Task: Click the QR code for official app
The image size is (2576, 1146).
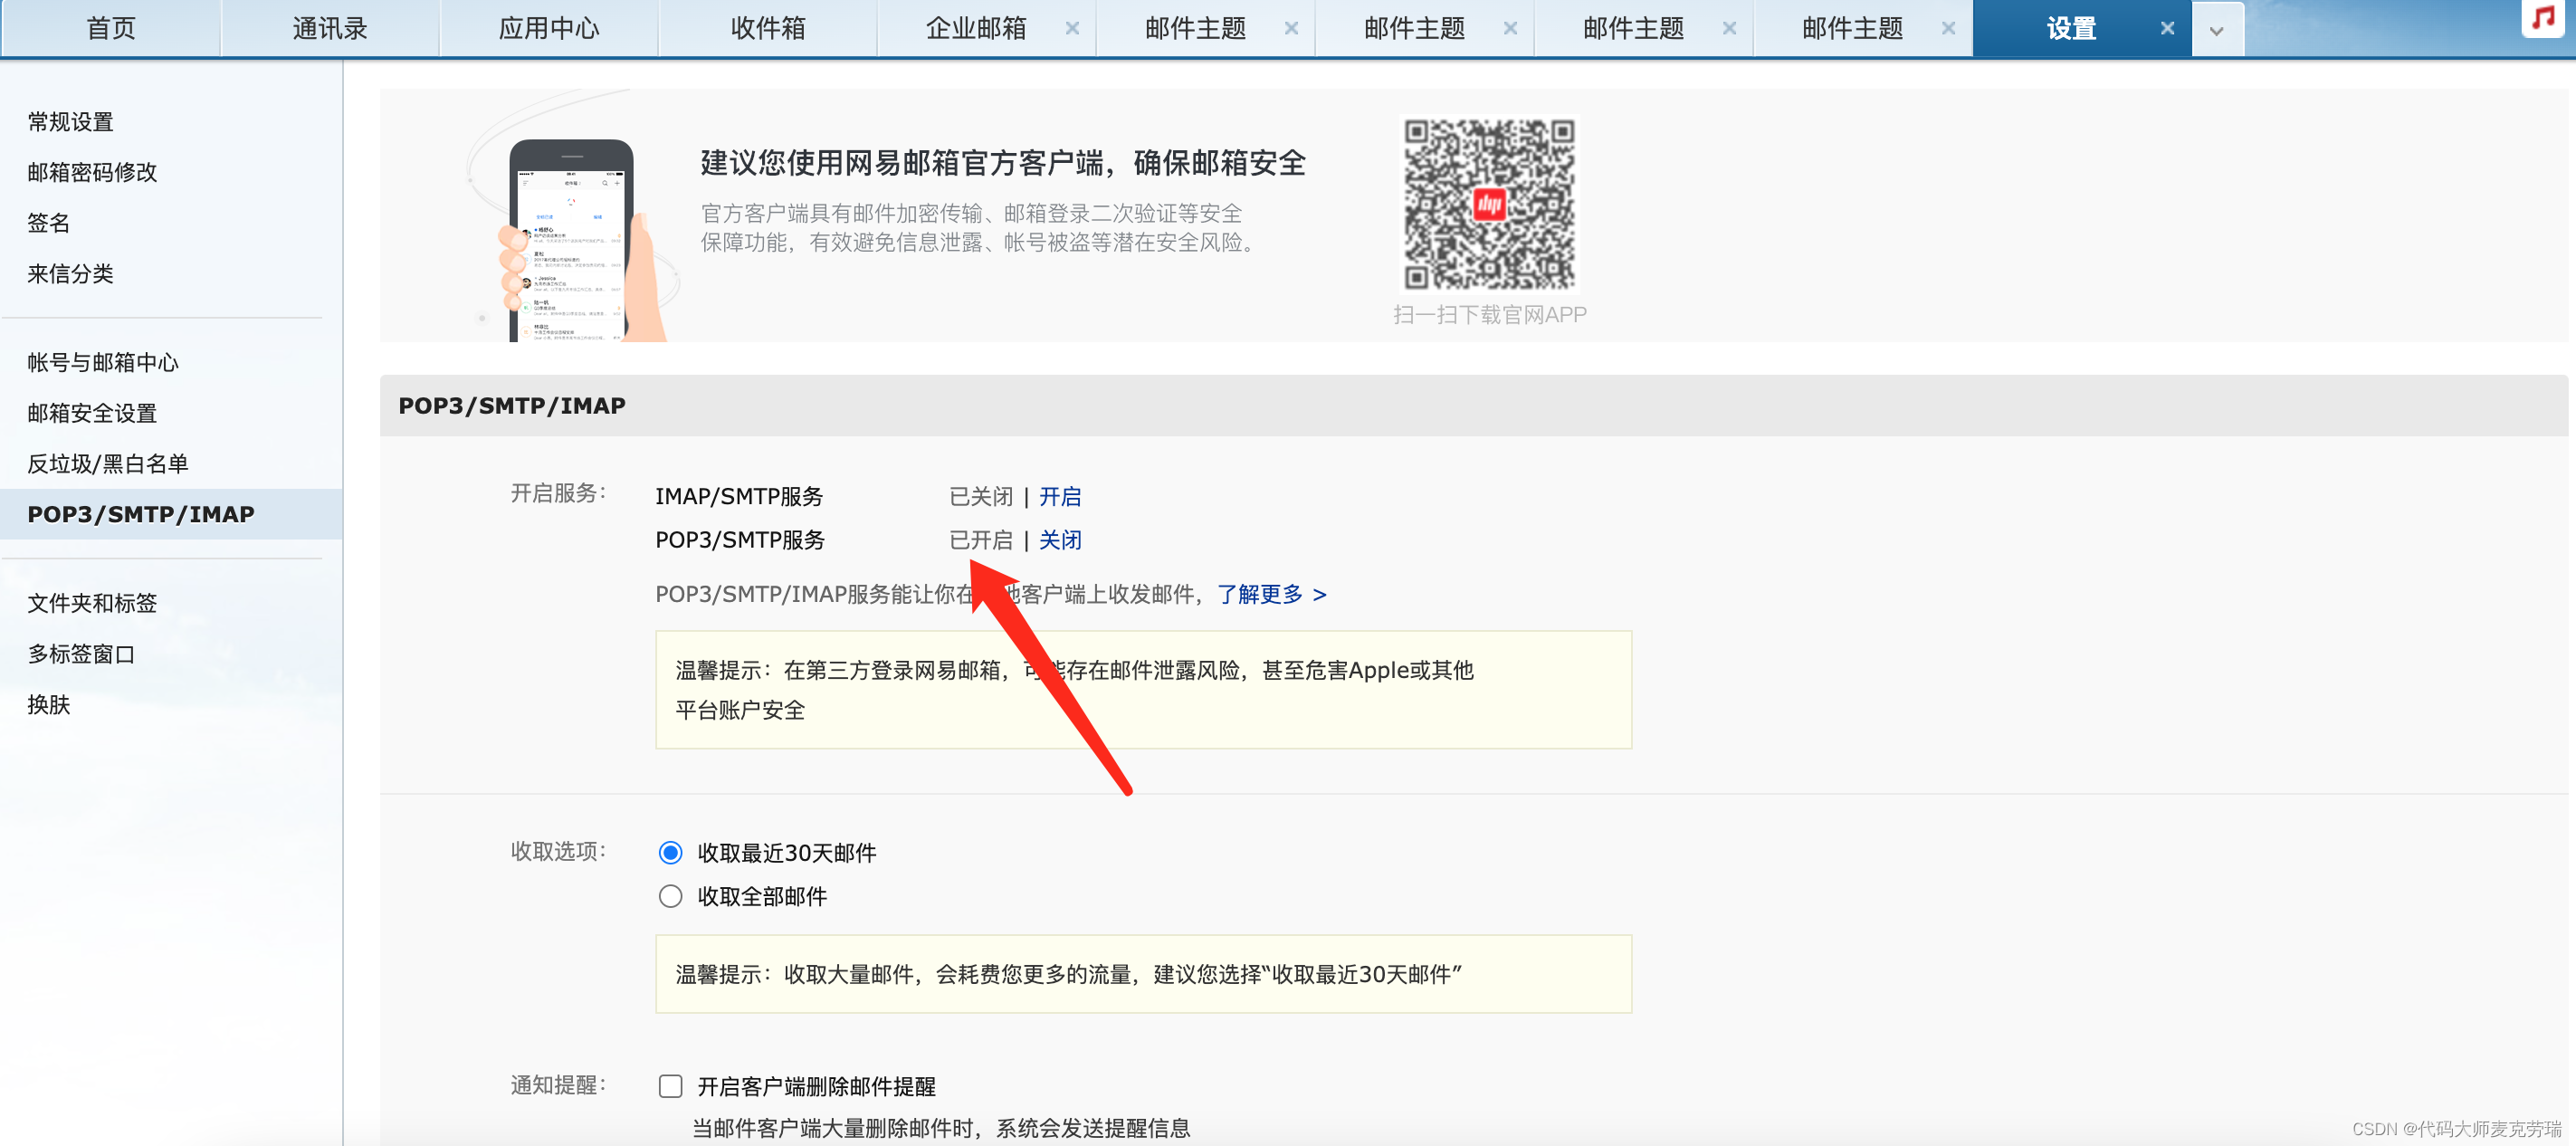Action: pos(1489,204)
